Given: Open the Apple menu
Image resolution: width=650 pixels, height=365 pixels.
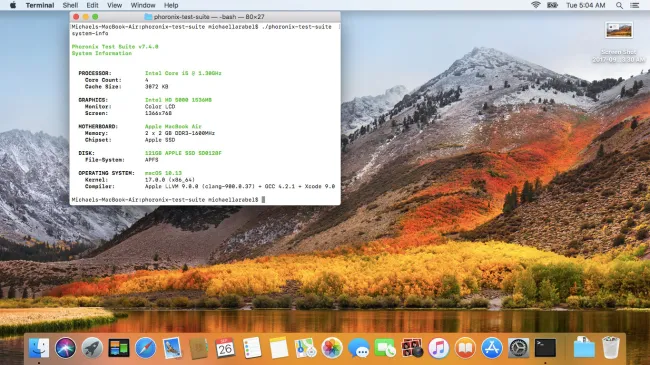Looking at the screenshot, I should pos(12,5).
